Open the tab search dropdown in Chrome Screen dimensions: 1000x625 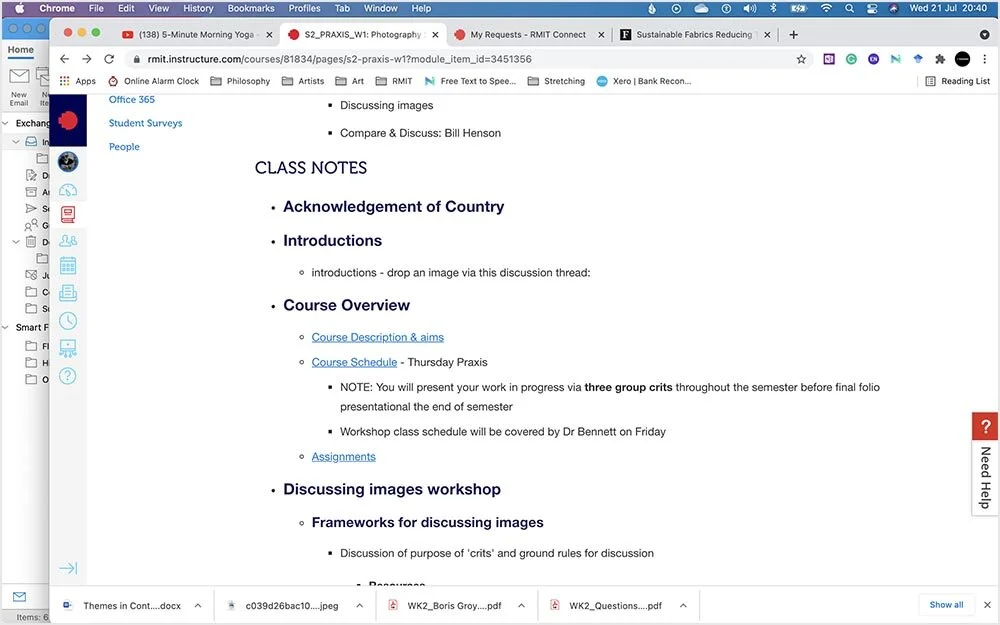coord(985,34)
